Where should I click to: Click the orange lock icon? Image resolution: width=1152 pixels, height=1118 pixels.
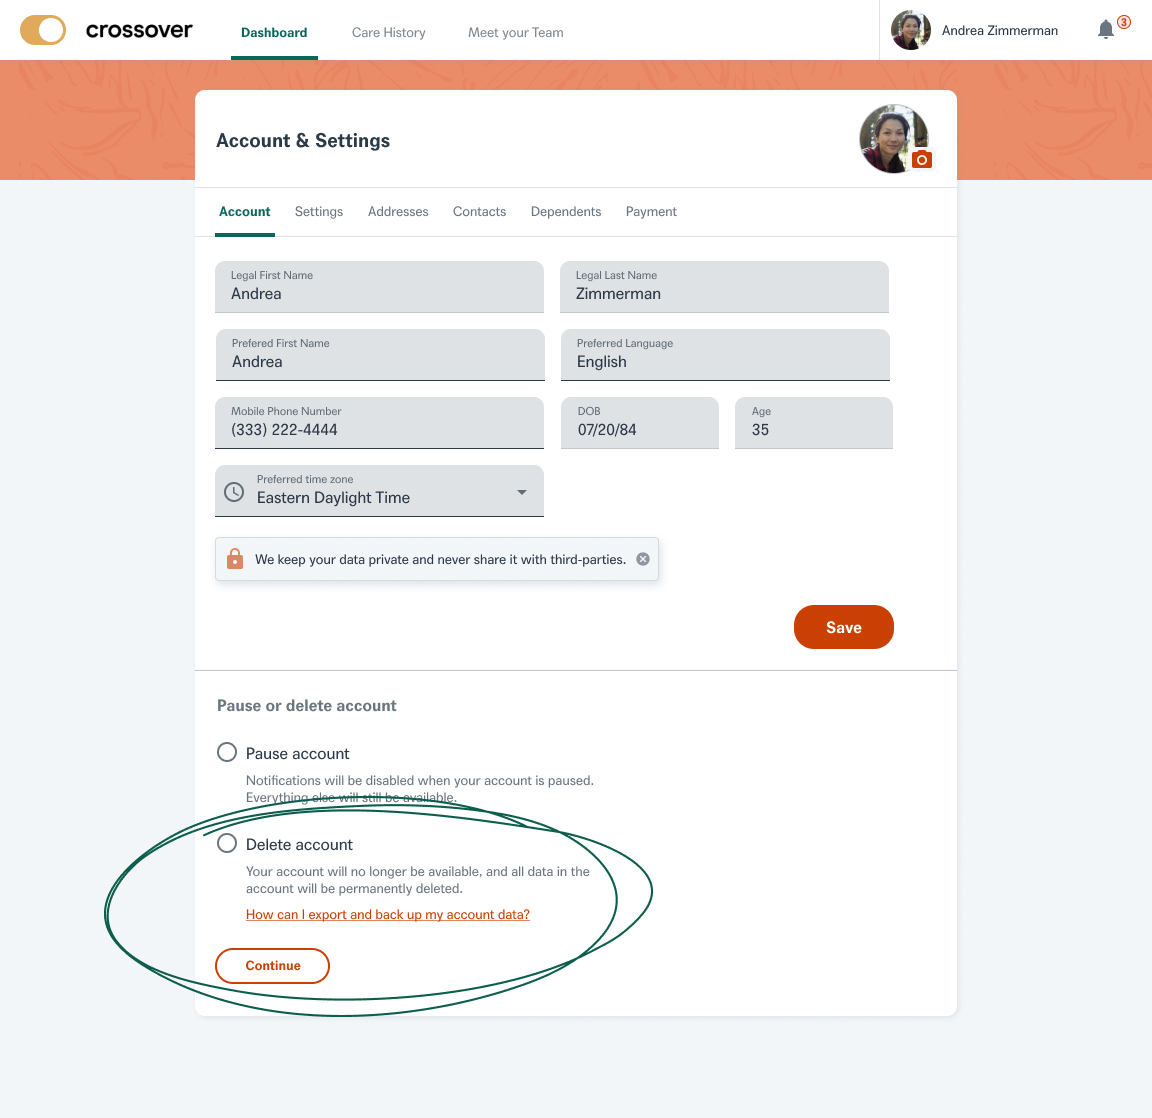[234, 558]
